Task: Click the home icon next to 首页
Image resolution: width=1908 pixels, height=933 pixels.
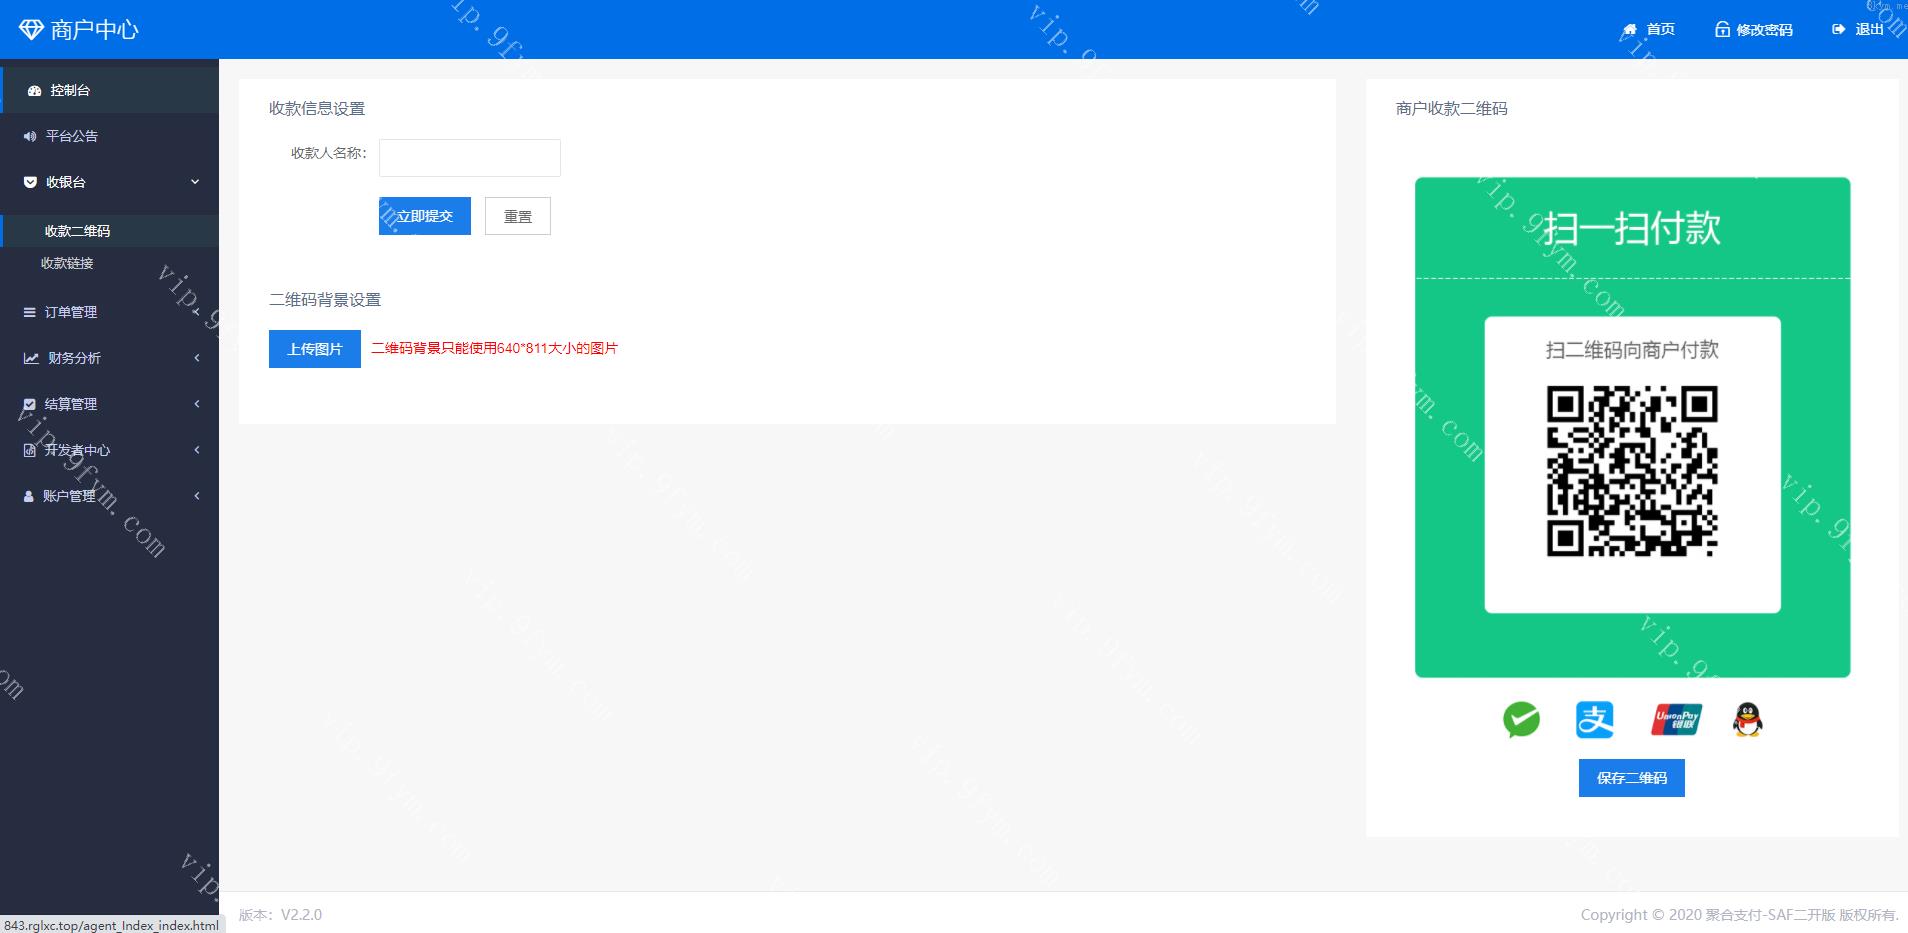Action: click(x=1630, y=30)
